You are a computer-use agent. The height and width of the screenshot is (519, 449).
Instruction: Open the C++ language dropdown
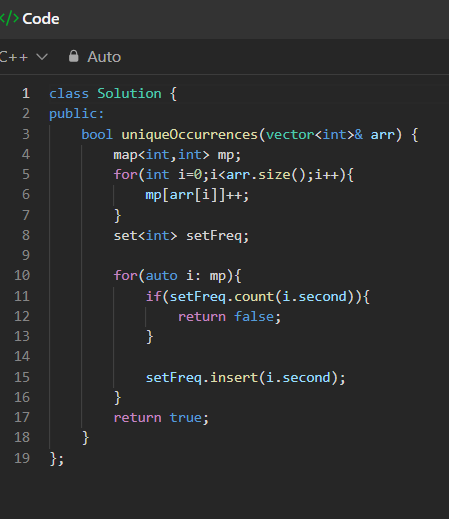coord(24,57)
